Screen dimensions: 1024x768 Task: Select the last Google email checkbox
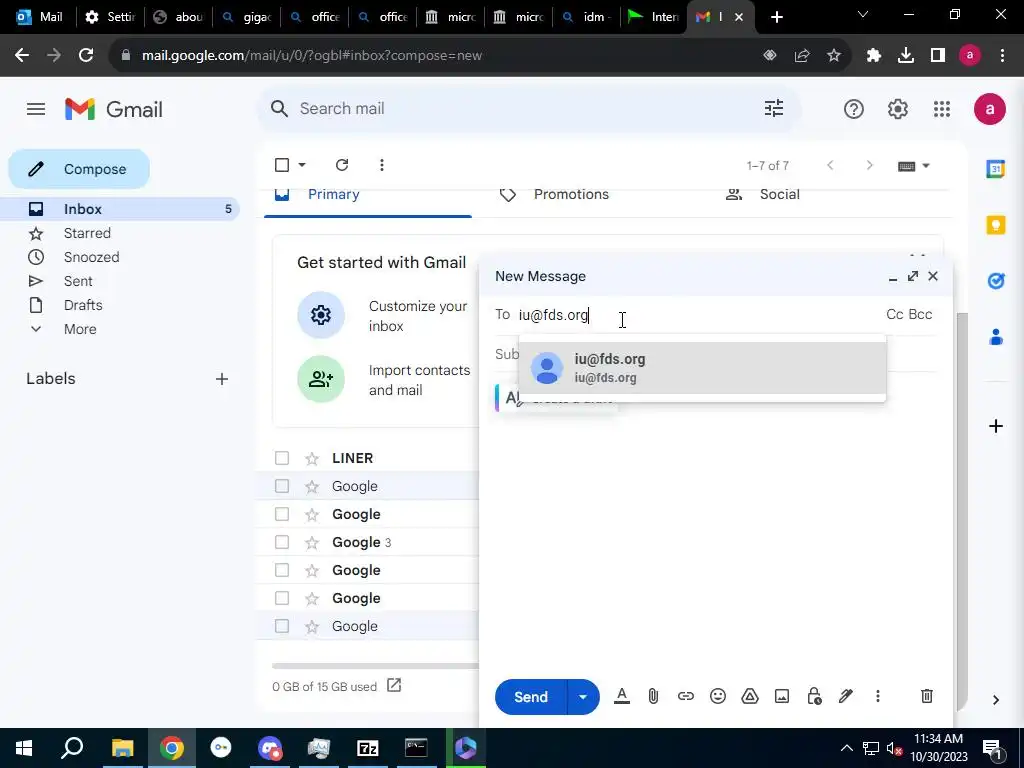point(281,626)
